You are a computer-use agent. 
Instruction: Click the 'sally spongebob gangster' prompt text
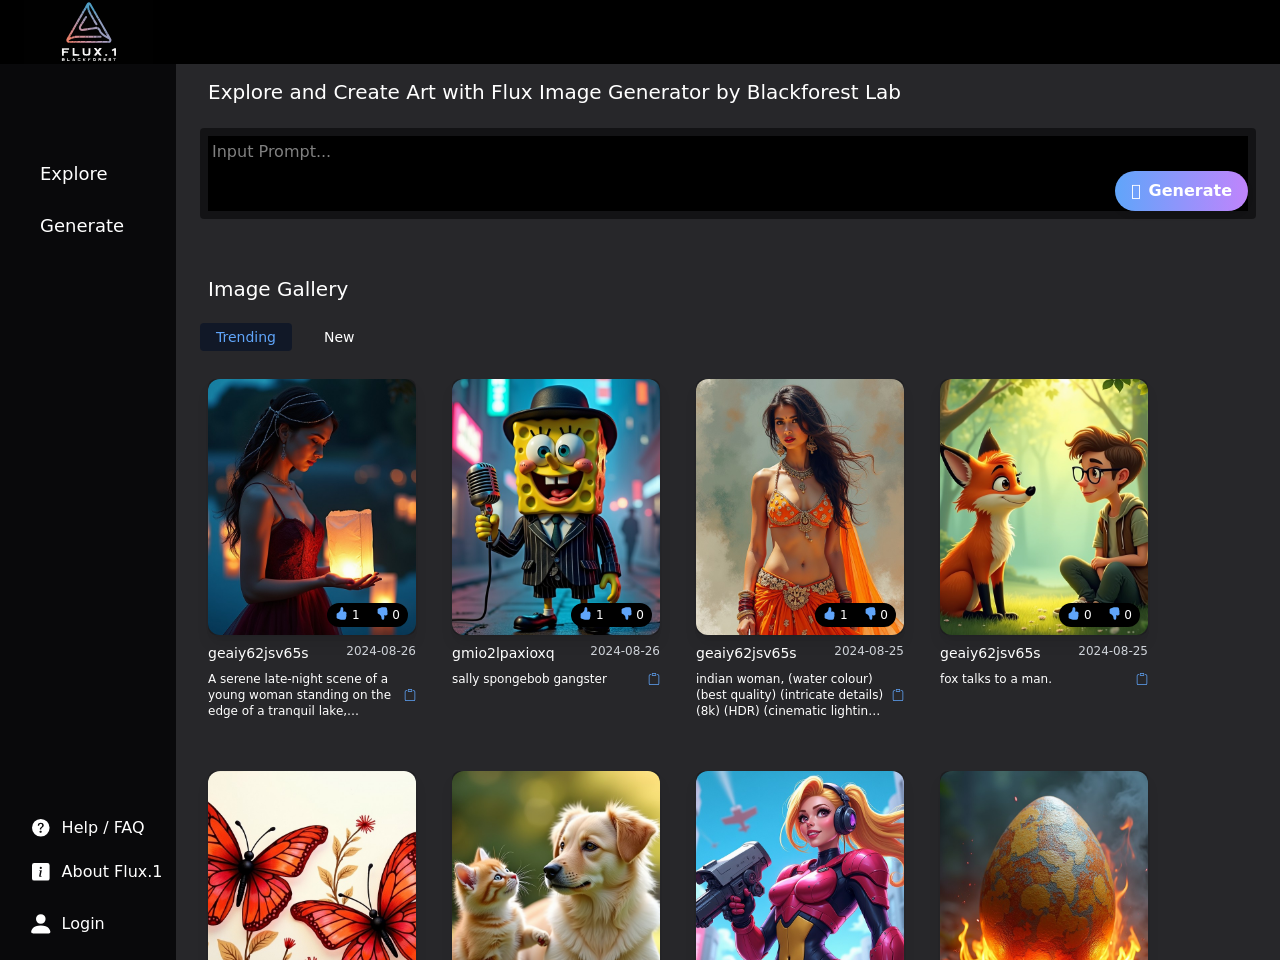[529, 679]
